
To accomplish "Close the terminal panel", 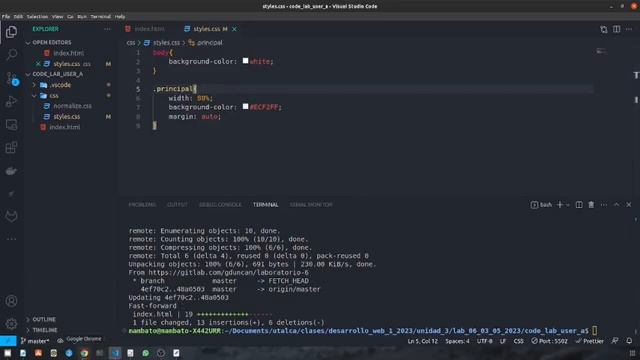I will pos(629,204).
